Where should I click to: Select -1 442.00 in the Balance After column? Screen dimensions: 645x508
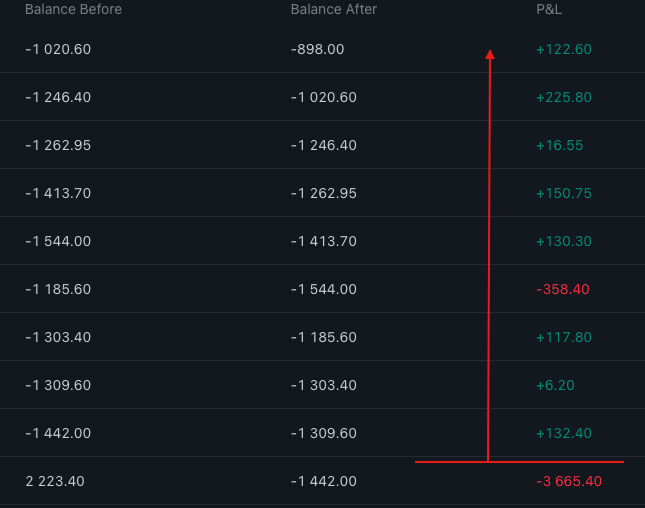323,481
